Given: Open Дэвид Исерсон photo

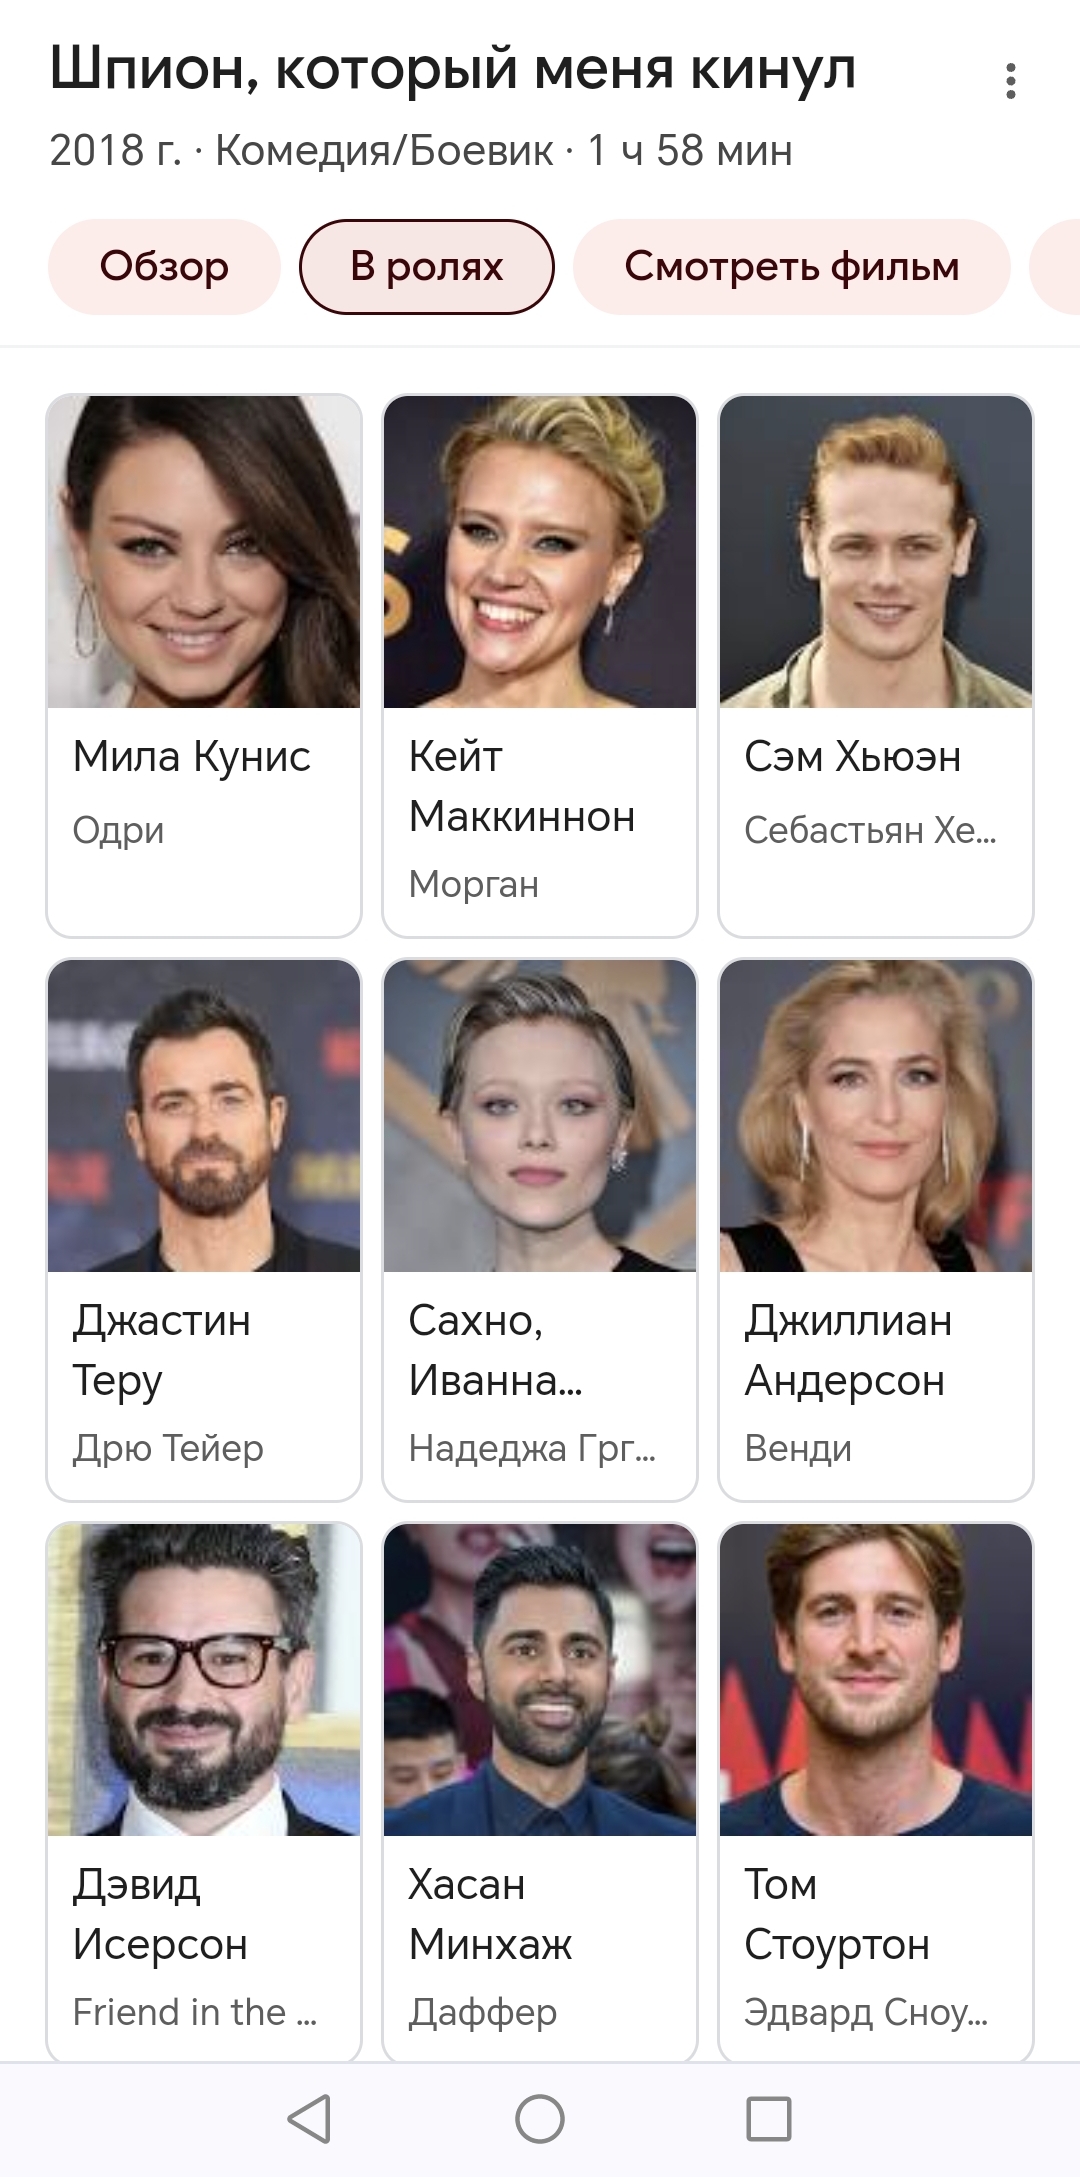Looking at the screenshot, I should [x=204, y=1680].
